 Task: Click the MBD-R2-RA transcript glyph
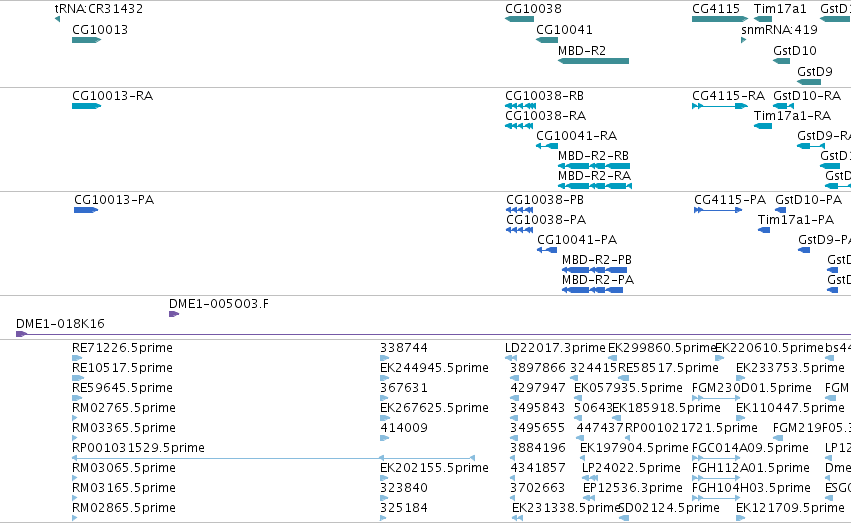click(x=595, y=186)
